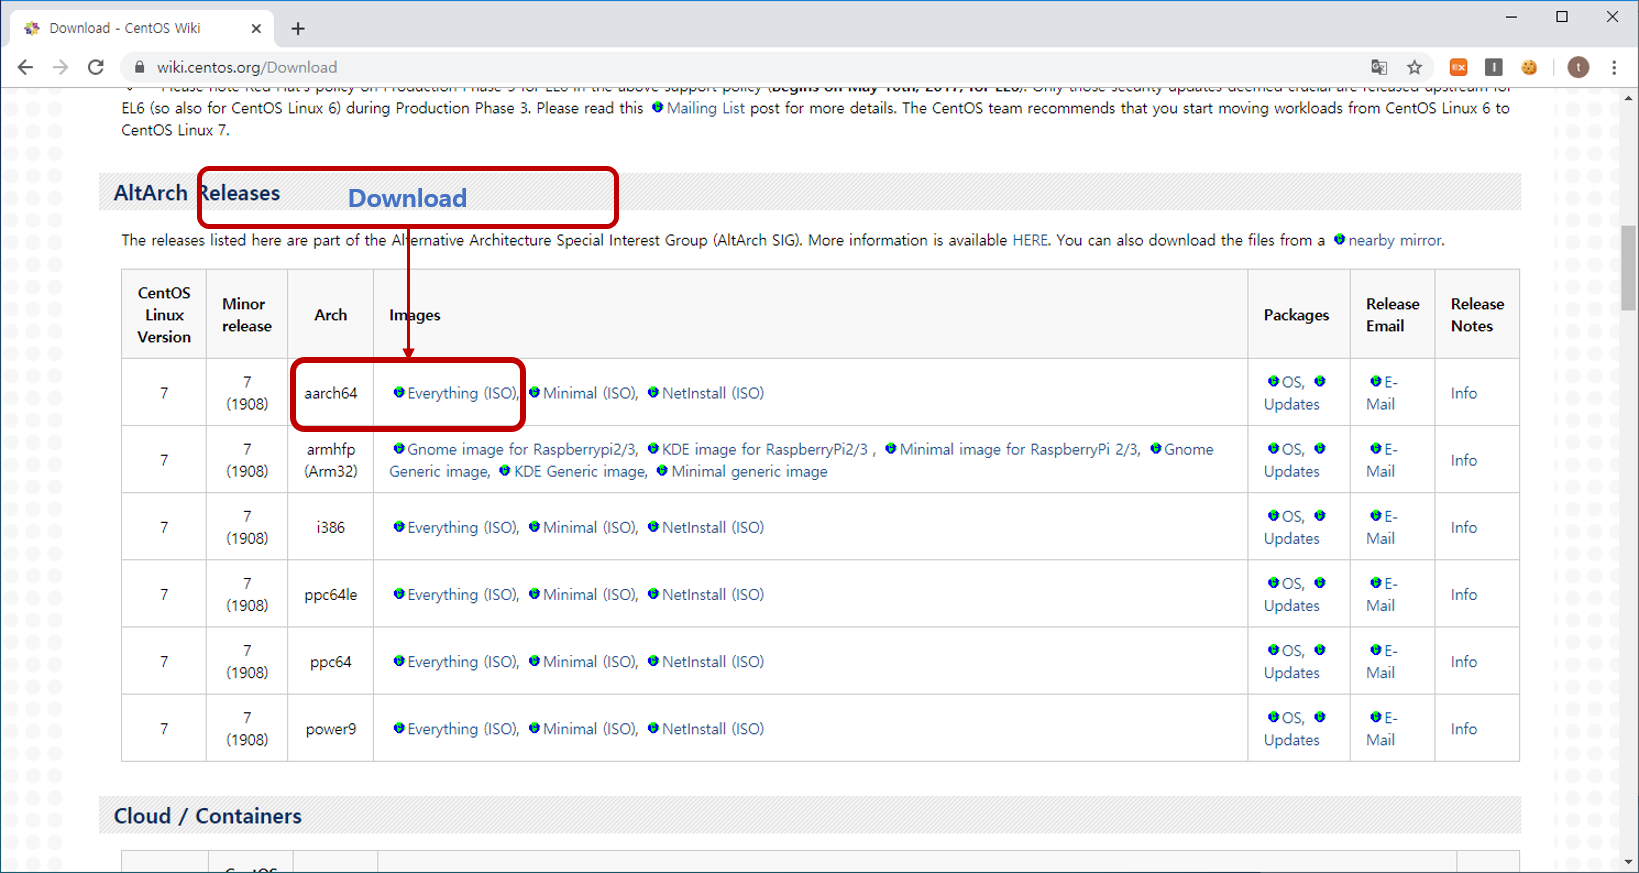The height and width of the screenshot is (873, 1639).
Task: Select the Download - CentOS Wiki tab
Action: click(x=143, y=28)
